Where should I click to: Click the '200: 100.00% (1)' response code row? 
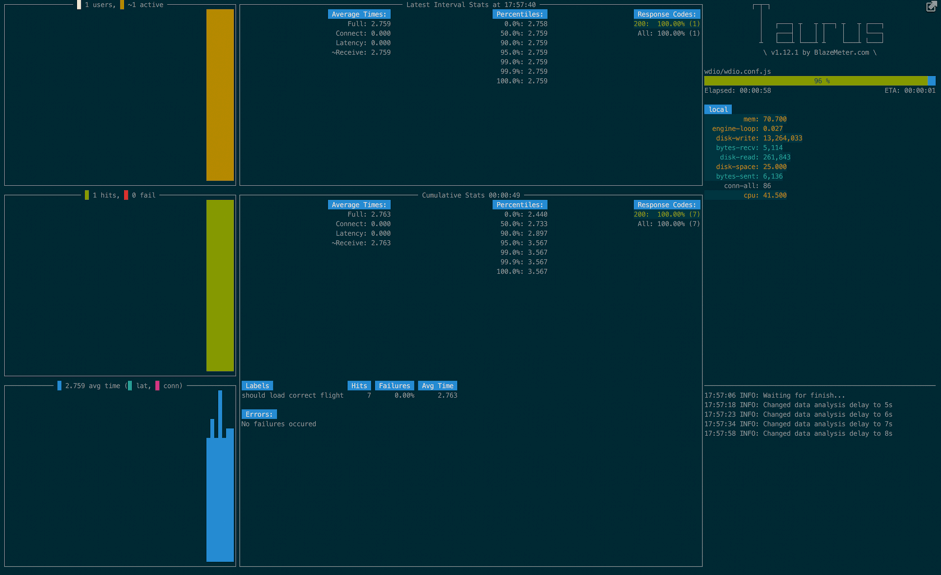667,24
